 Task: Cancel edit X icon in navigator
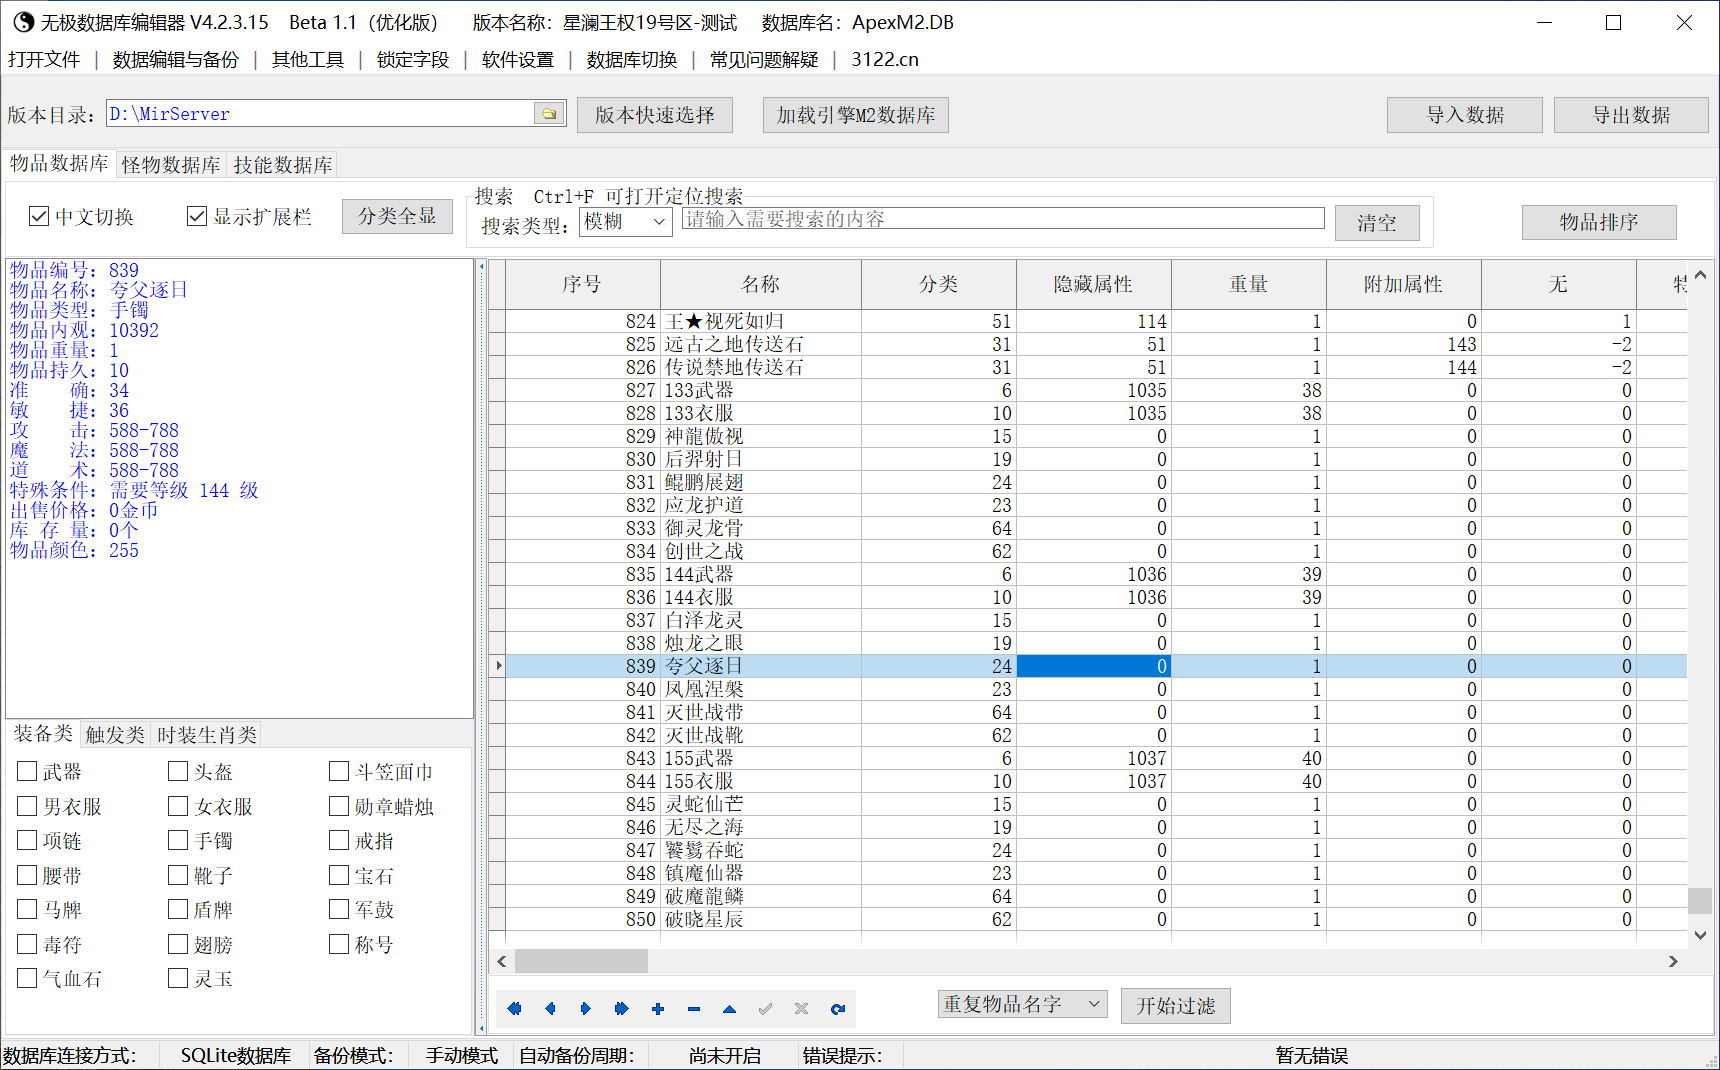[x=802, y=1009]
